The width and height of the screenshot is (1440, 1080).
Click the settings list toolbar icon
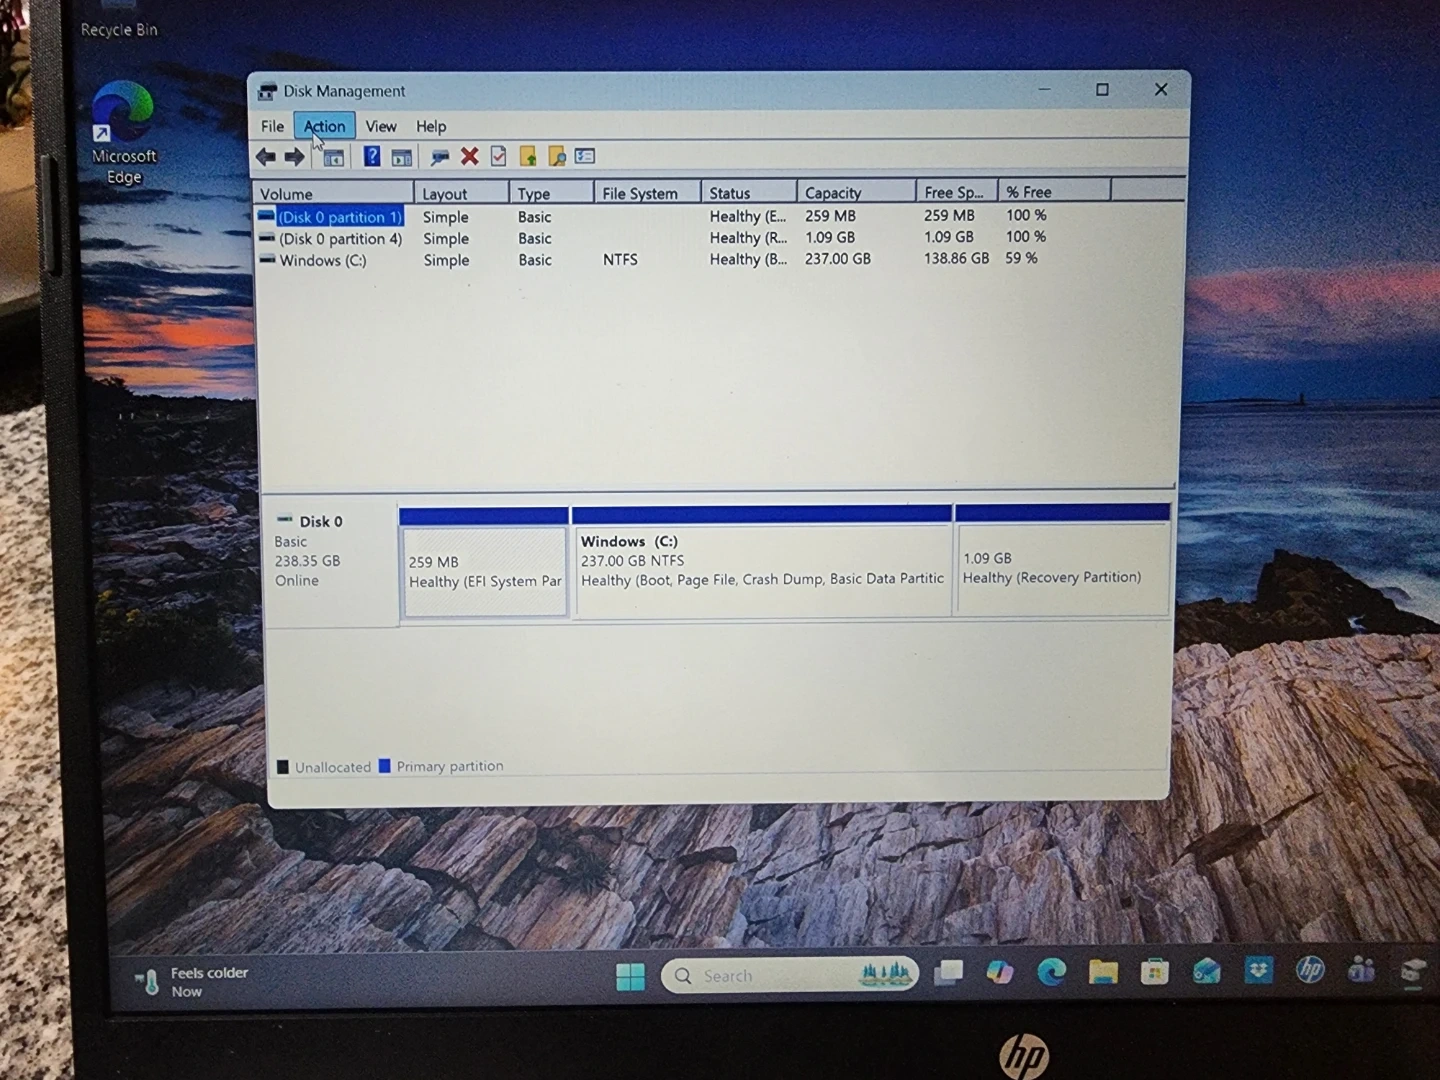585,156
